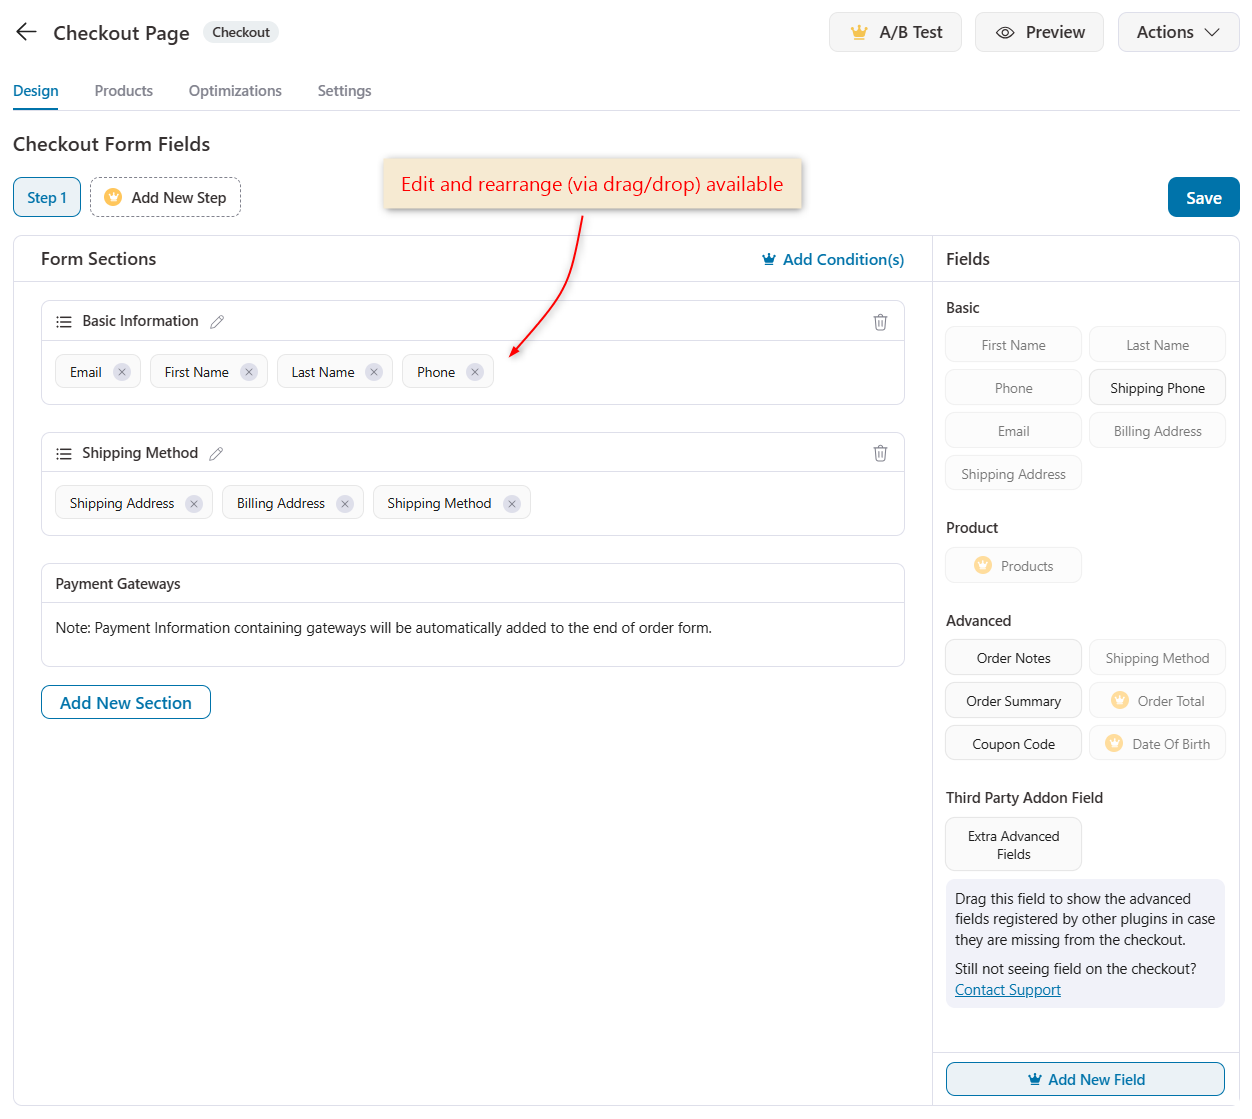Viewport: 1252px width, 1119px height.
Task: Click the Payment Gateways heading
Action: 118,584
